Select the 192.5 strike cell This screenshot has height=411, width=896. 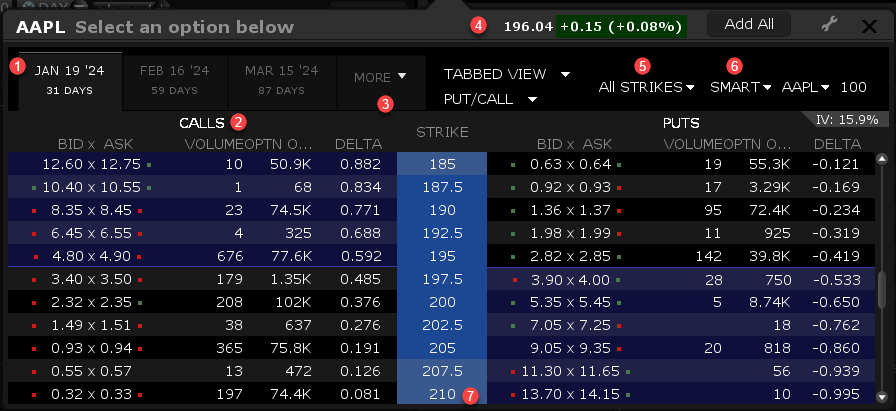[442, 233]
